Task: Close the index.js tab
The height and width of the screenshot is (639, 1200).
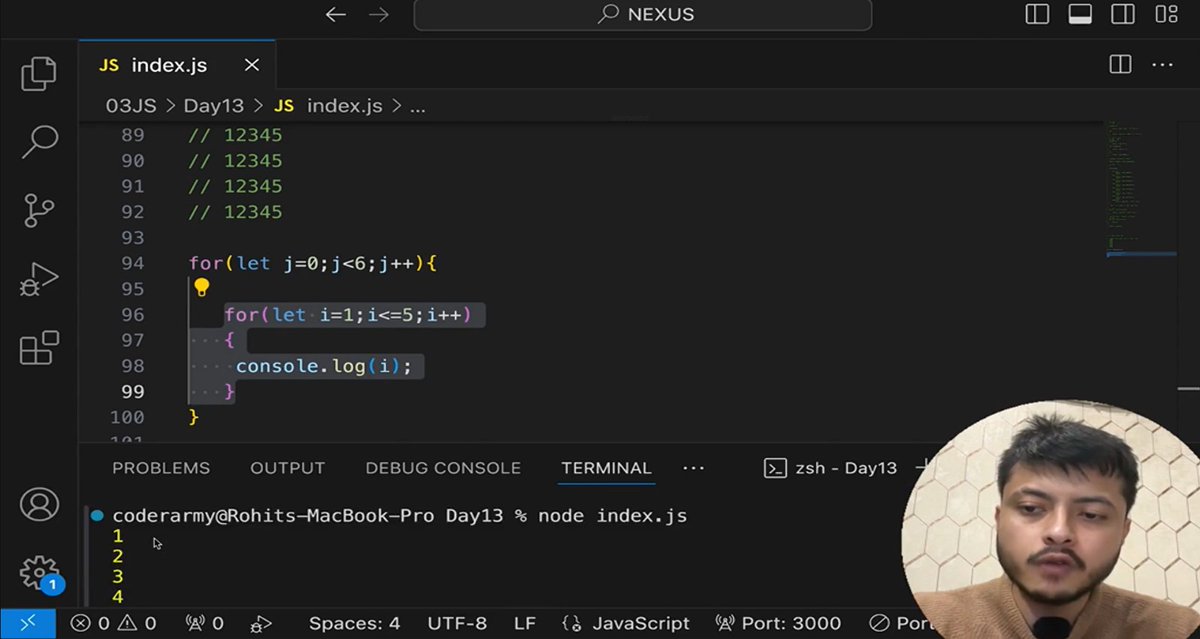Action: click(x=252, y=65)
